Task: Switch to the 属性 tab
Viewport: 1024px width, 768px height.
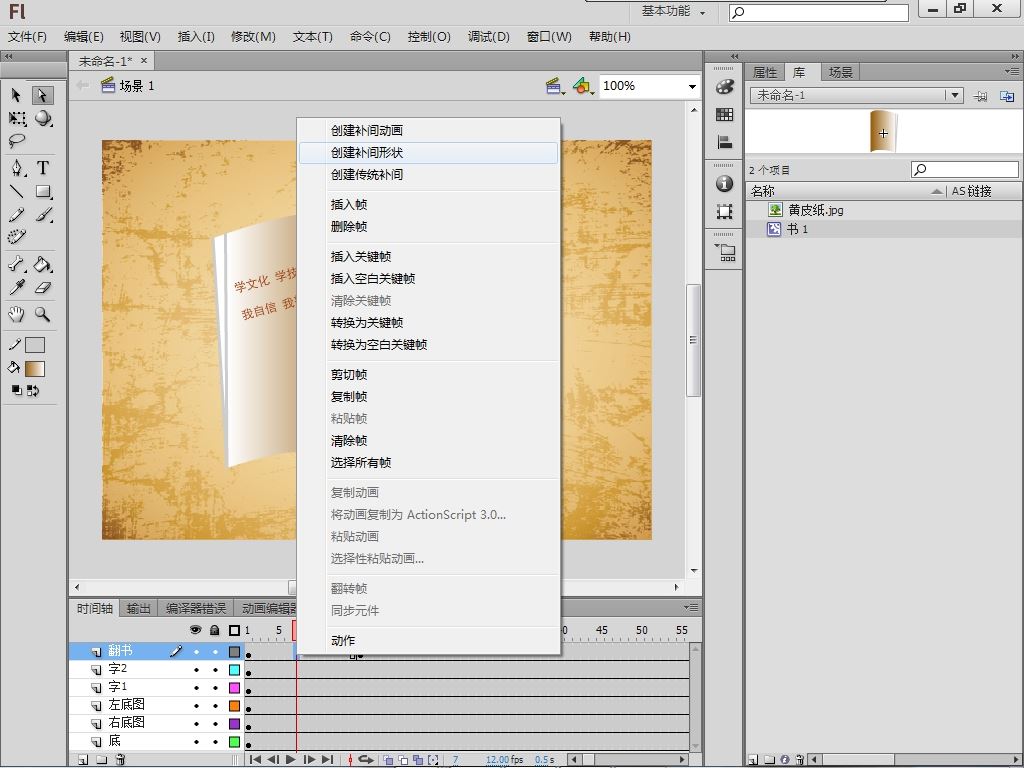Action: 765,72
